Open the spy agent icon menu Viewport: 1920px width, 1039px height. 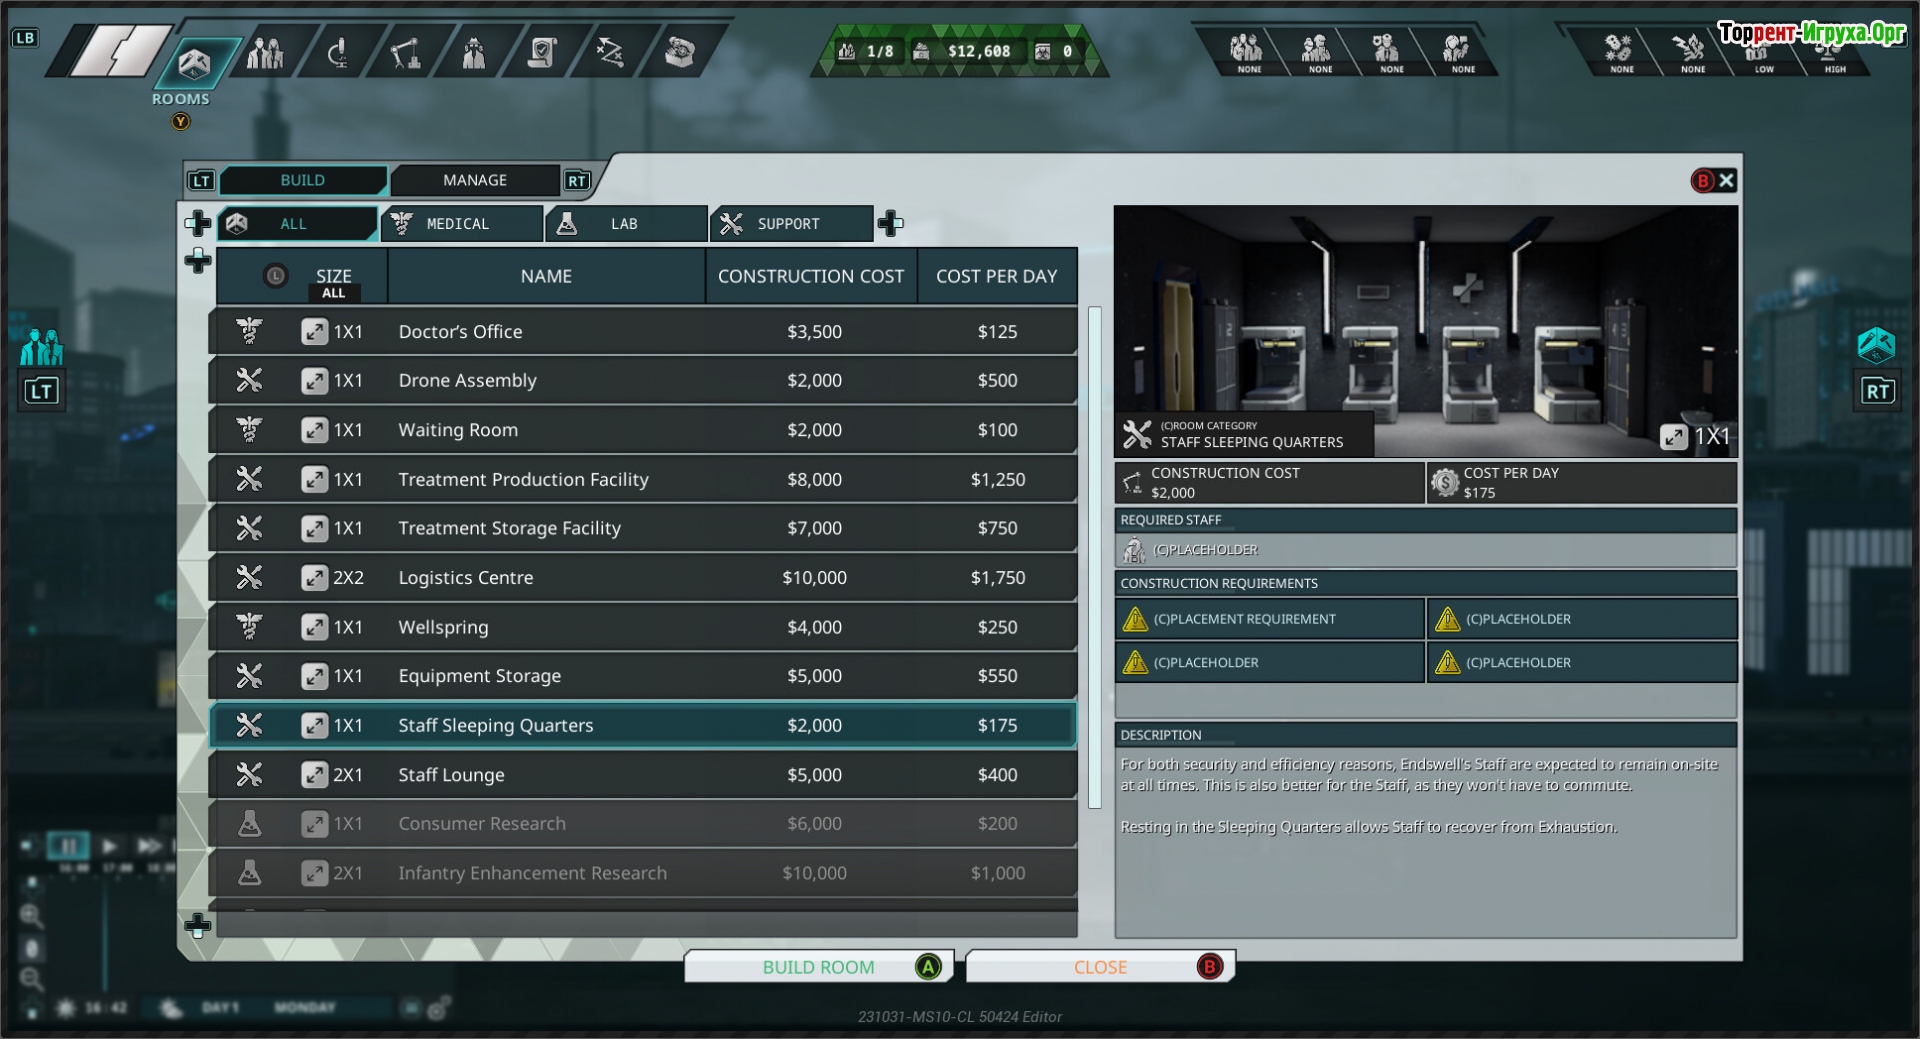pyautogui.click(x=474, y=52)
